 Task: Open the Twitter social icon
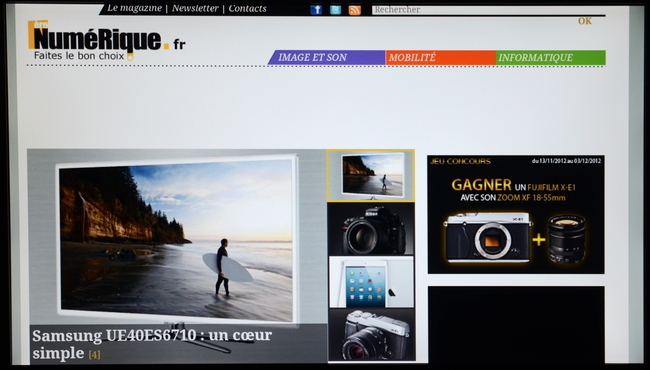(x=335, y=10)
